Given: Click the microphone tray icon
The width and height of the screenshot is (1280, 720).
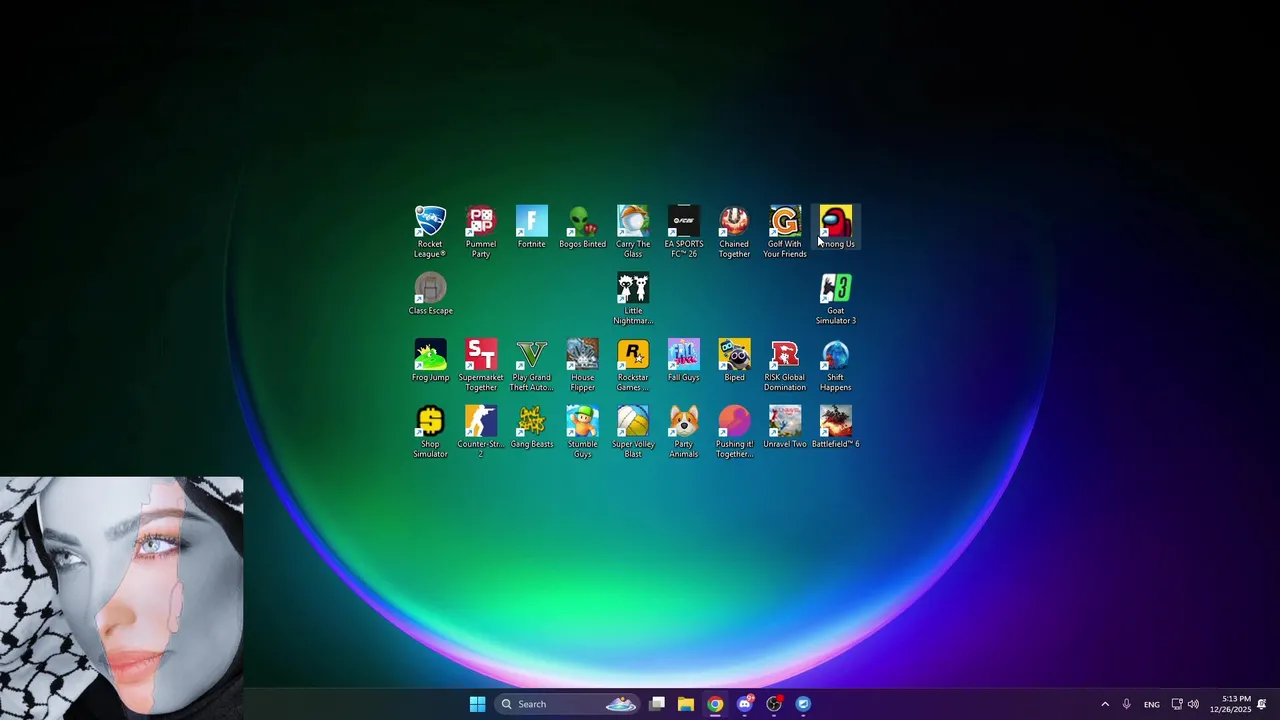Looking at the screenshot, I should pos(1127,704).
